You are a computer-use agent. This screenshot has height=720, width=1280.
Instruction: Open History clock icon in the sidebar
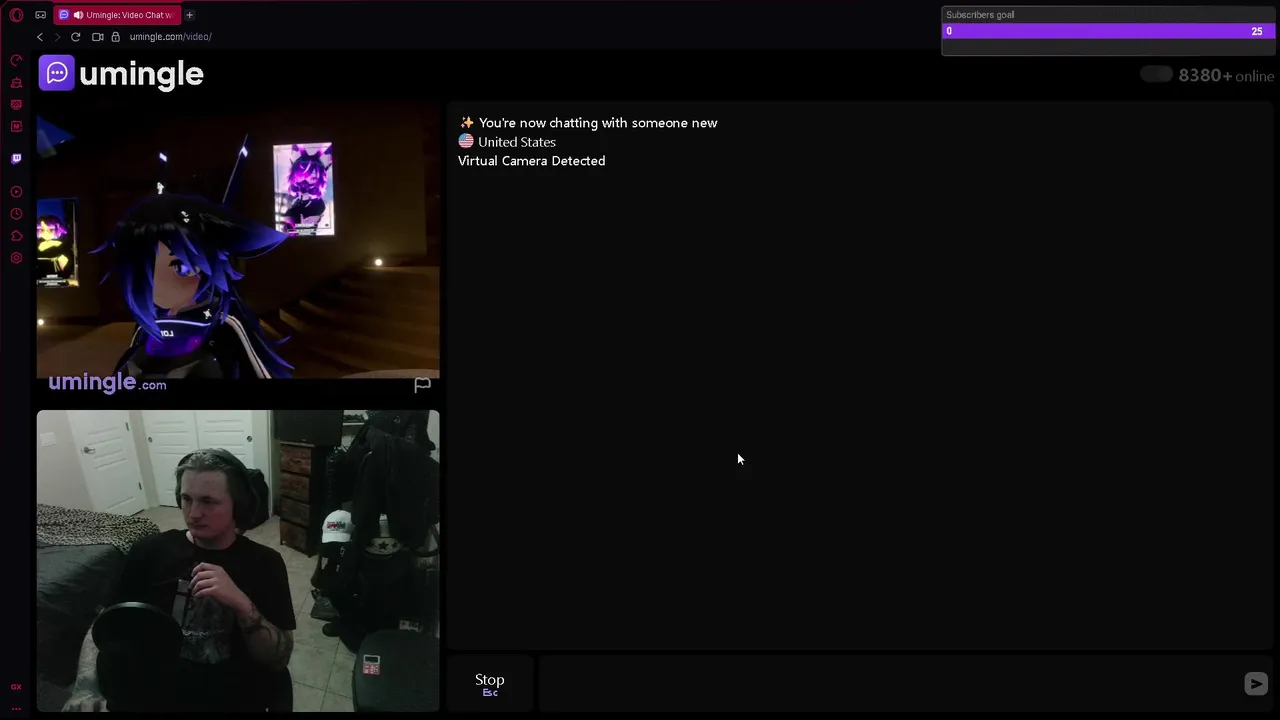[16, 214]
